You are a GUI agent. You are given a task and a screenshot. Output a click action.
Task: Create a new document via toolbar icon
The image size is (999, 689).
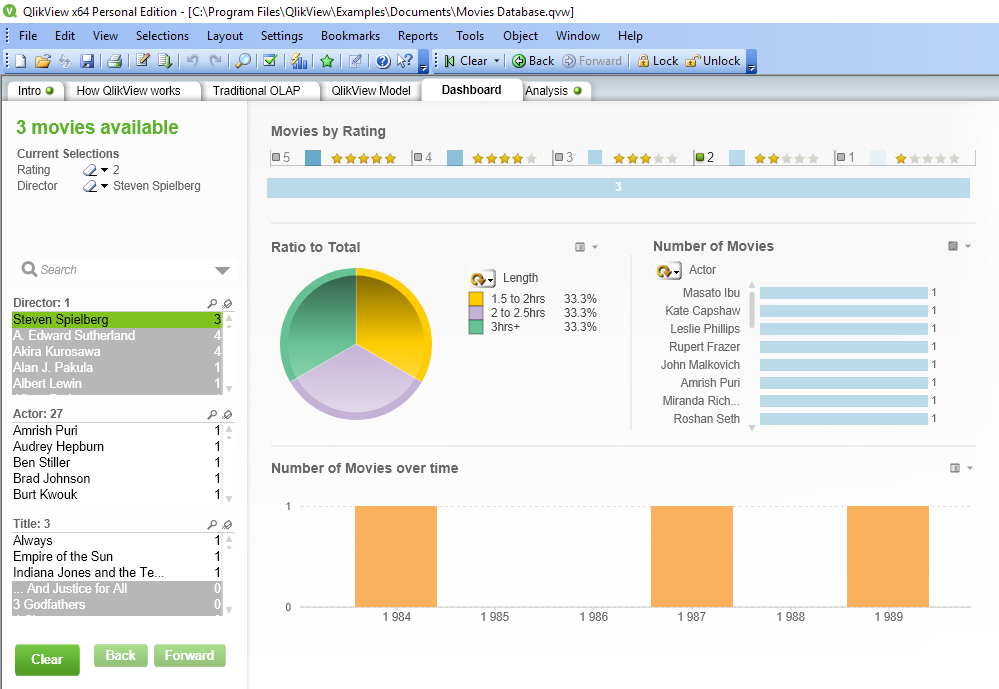20,61
